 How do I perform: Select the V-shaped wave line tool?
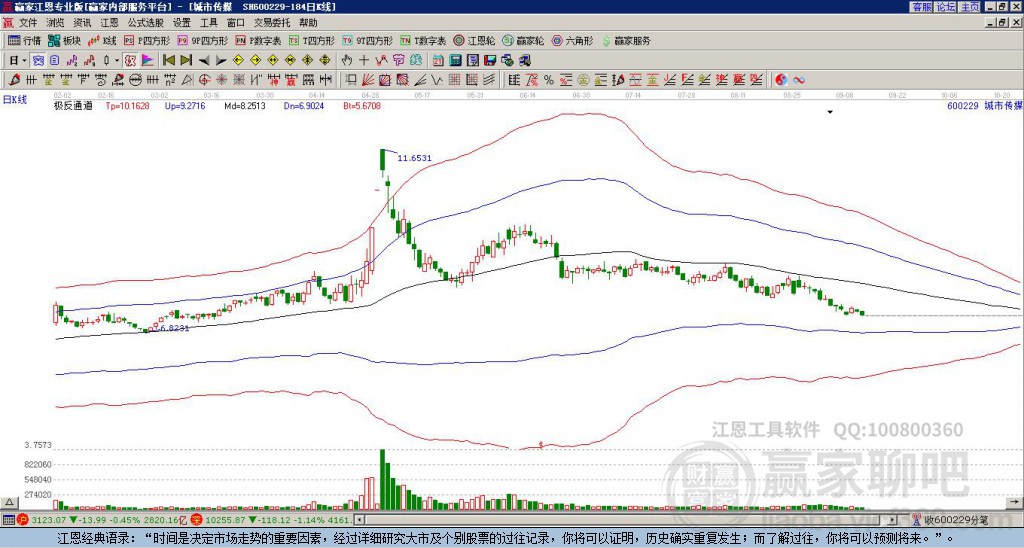pos(435,80)
